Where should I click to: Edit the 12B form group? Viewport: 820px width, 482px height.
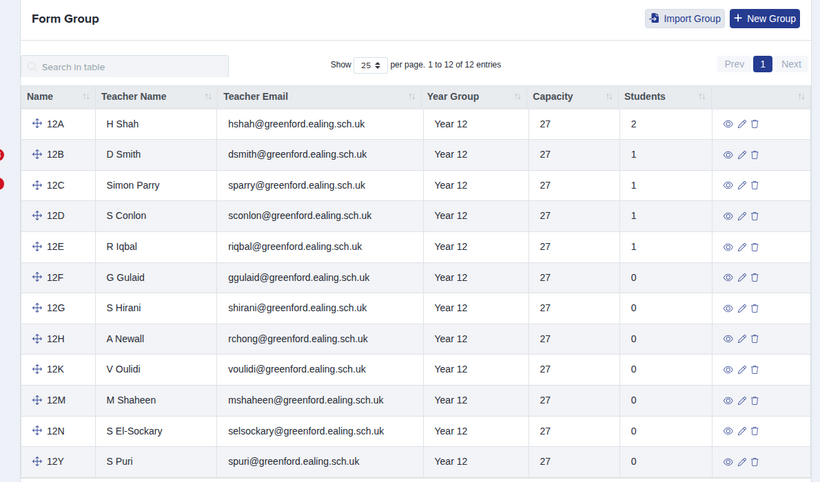[742, 155]
